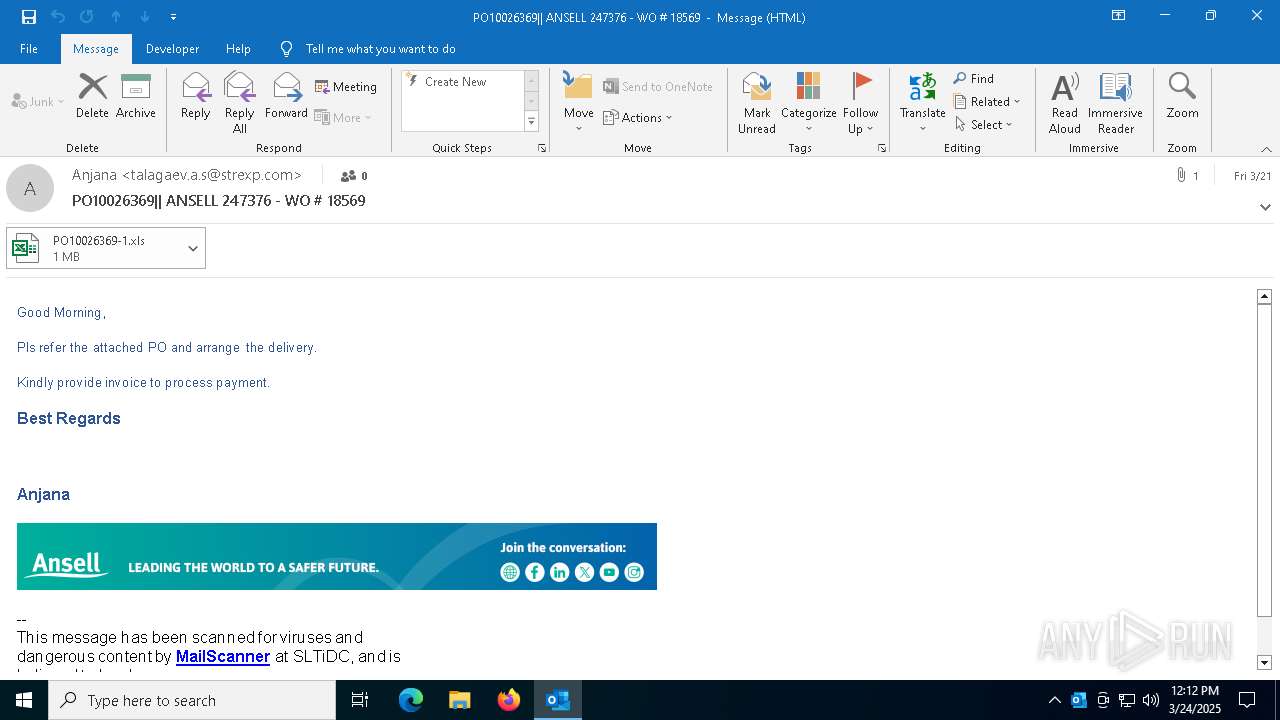Delete this message
Image resolution: width=1280 pixels, height=720 pixels.
tap(92, 97)
